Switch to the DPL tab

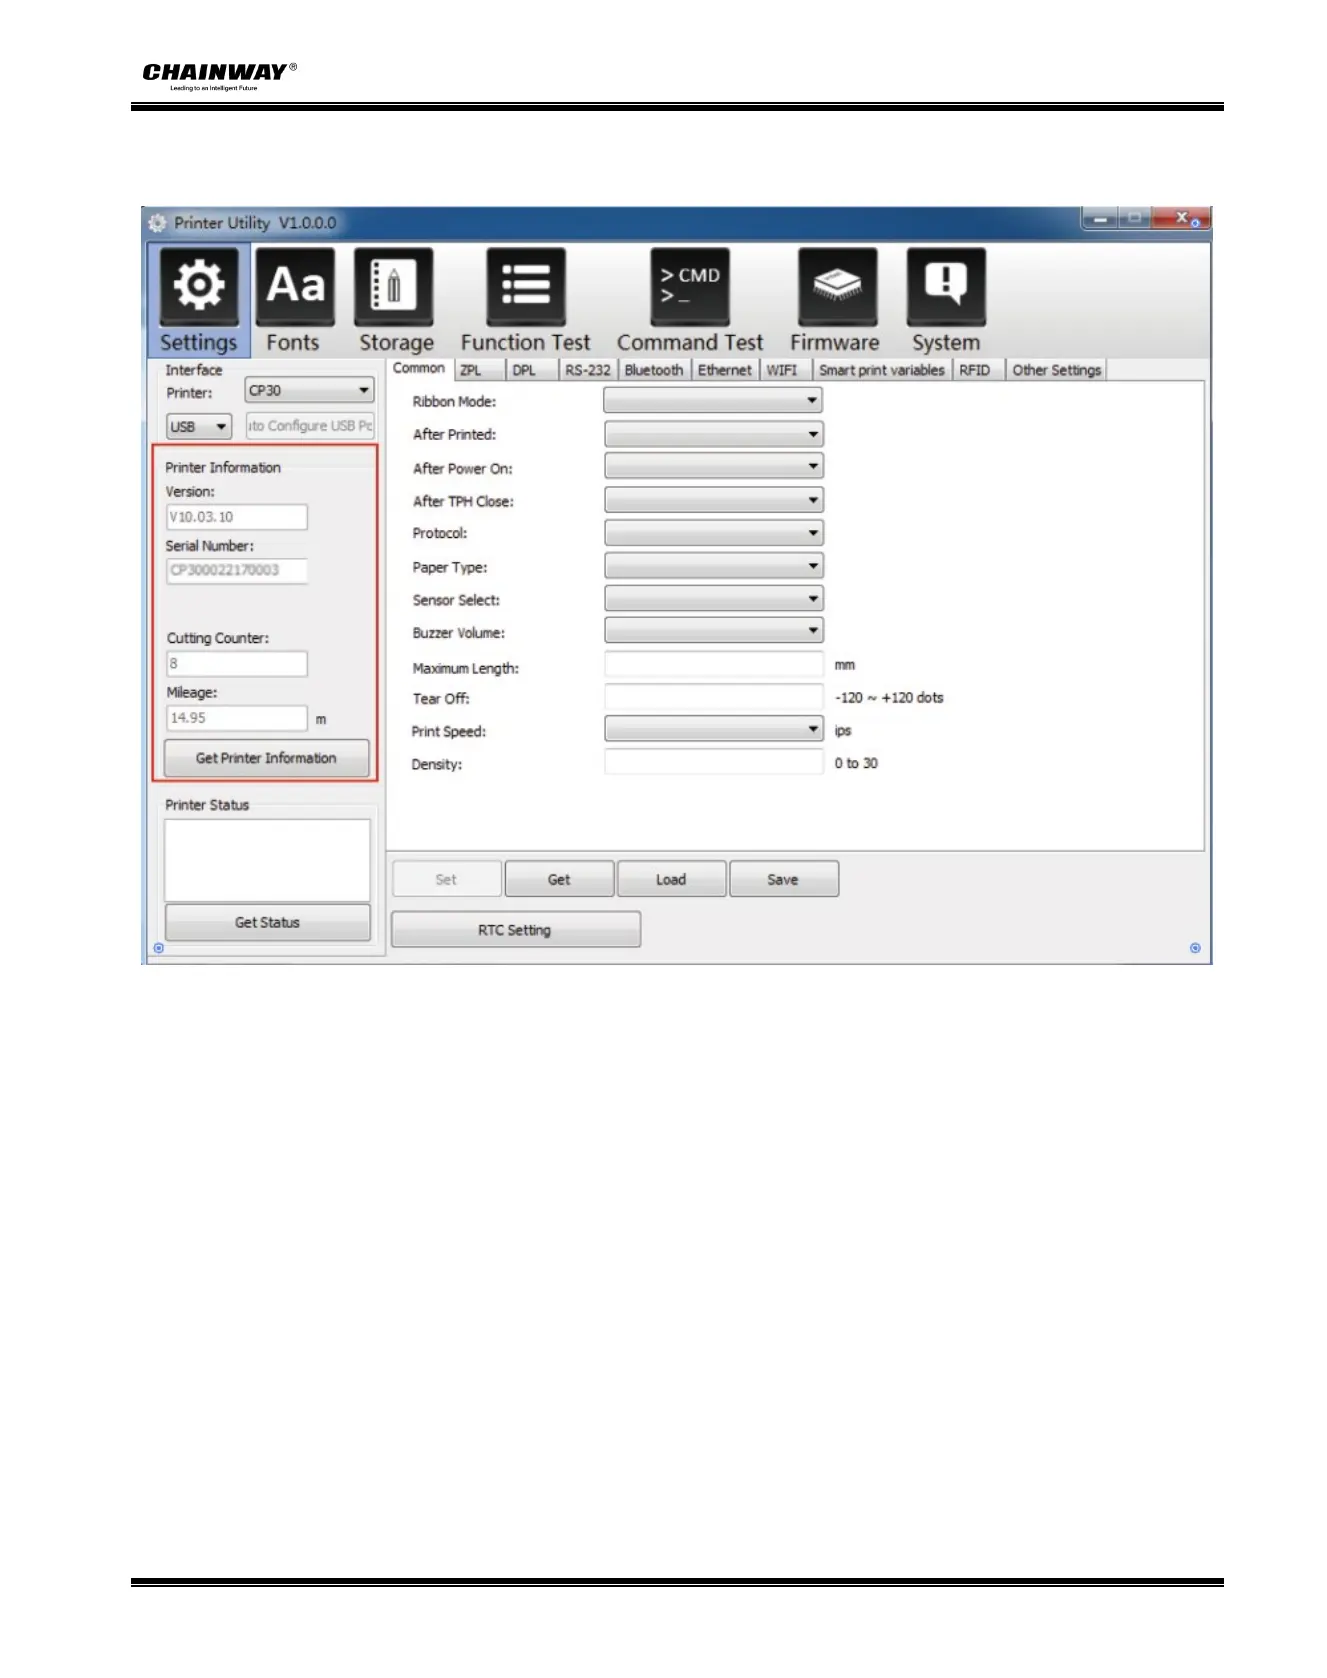point(530,371)
